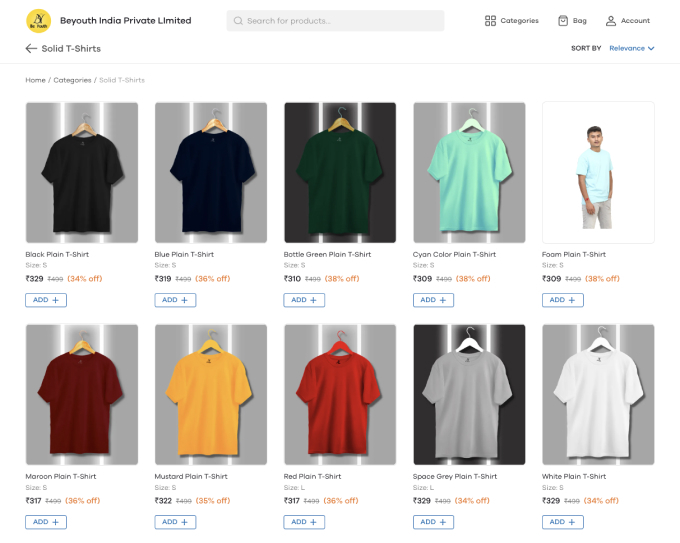The height and width of the screenshot is (543, 680).
Task: Focus the Search for products field
Action: pos(335,21)
